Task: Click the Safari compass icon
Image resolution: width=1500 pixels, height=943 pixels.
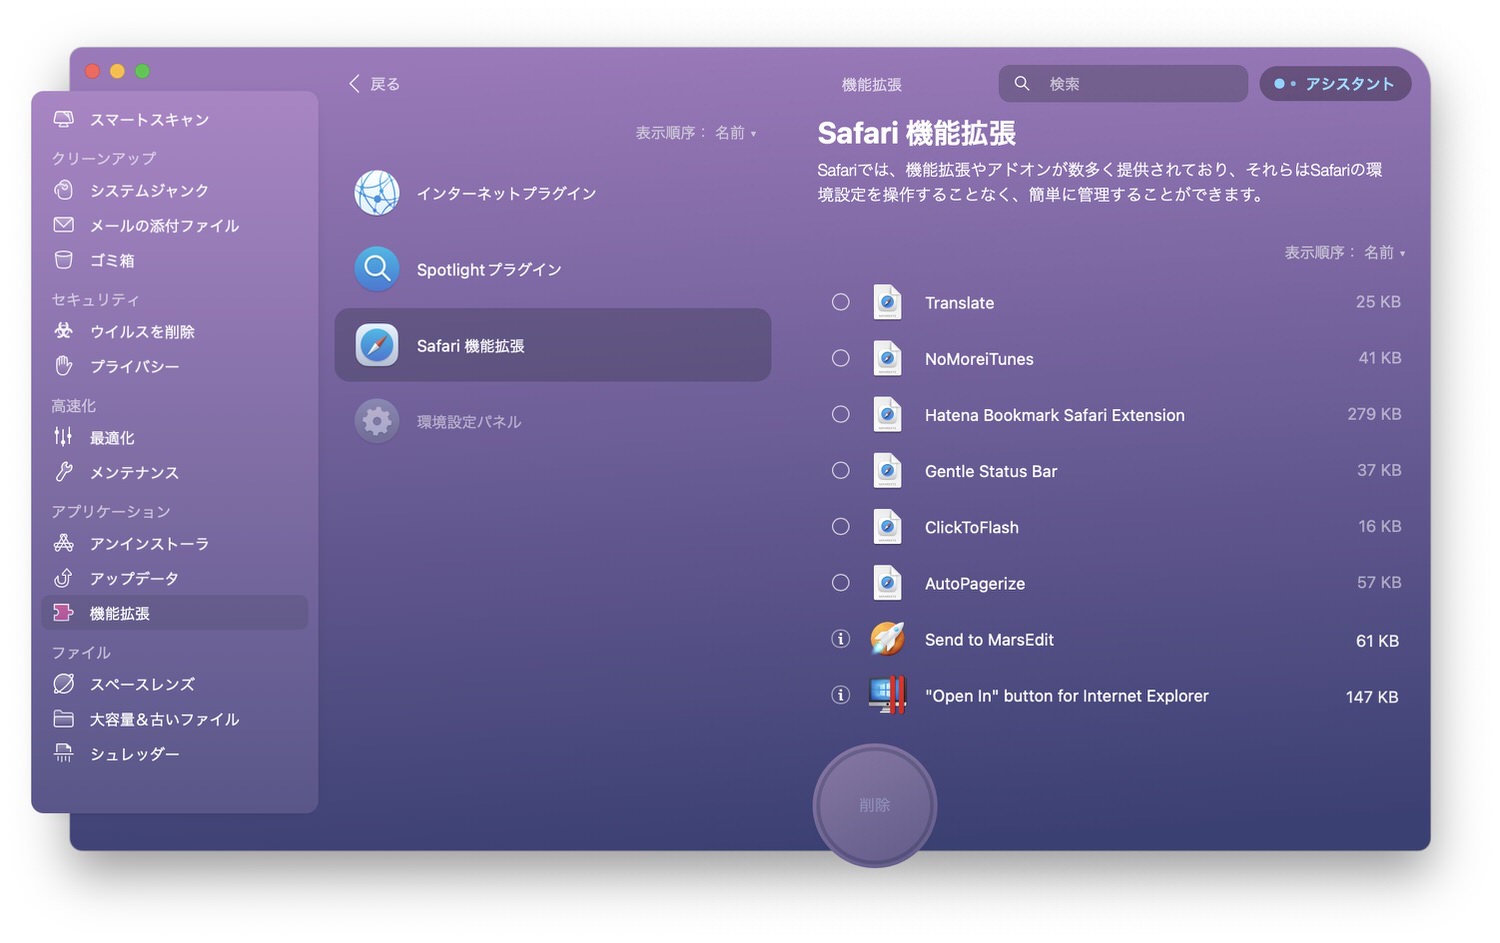Action: (x=377, y=345)
